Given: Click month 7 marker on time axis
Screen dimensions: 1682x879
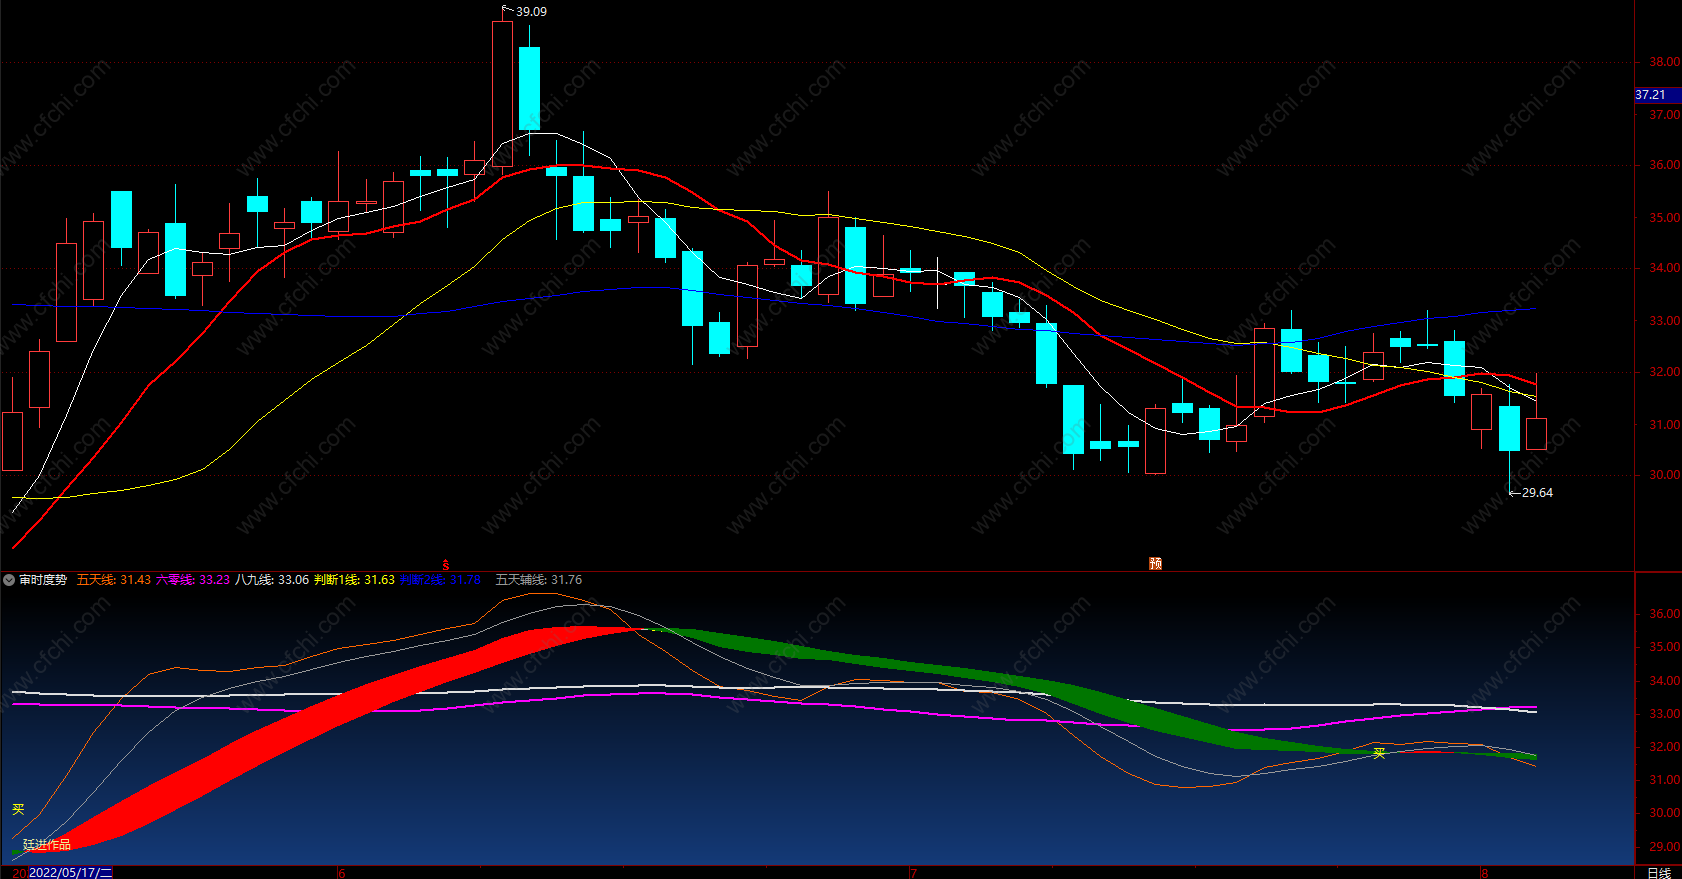Looking at the screenshot, I should coord(913,873).
